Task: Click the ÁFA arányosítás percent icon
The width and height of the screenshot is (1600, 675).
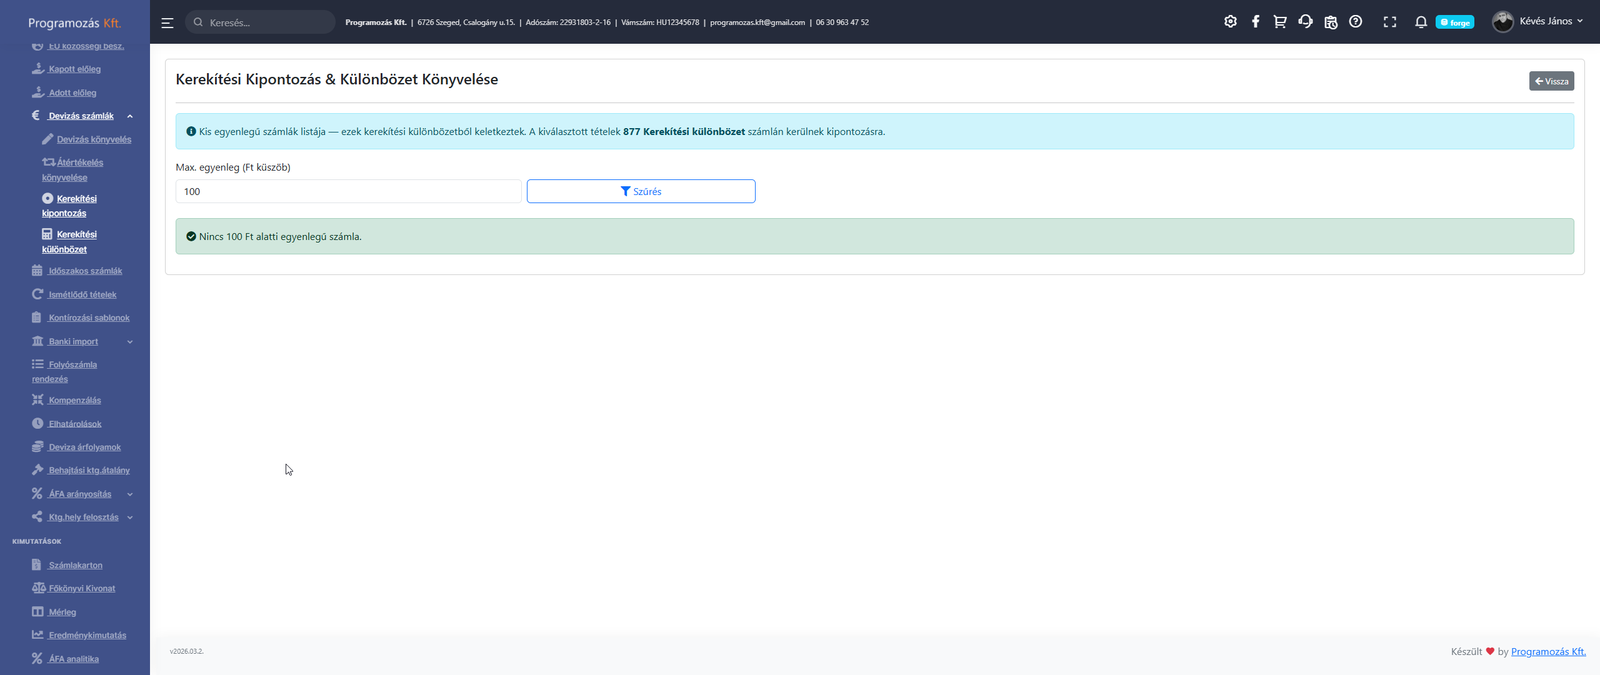Action: (x=37, y=493)
